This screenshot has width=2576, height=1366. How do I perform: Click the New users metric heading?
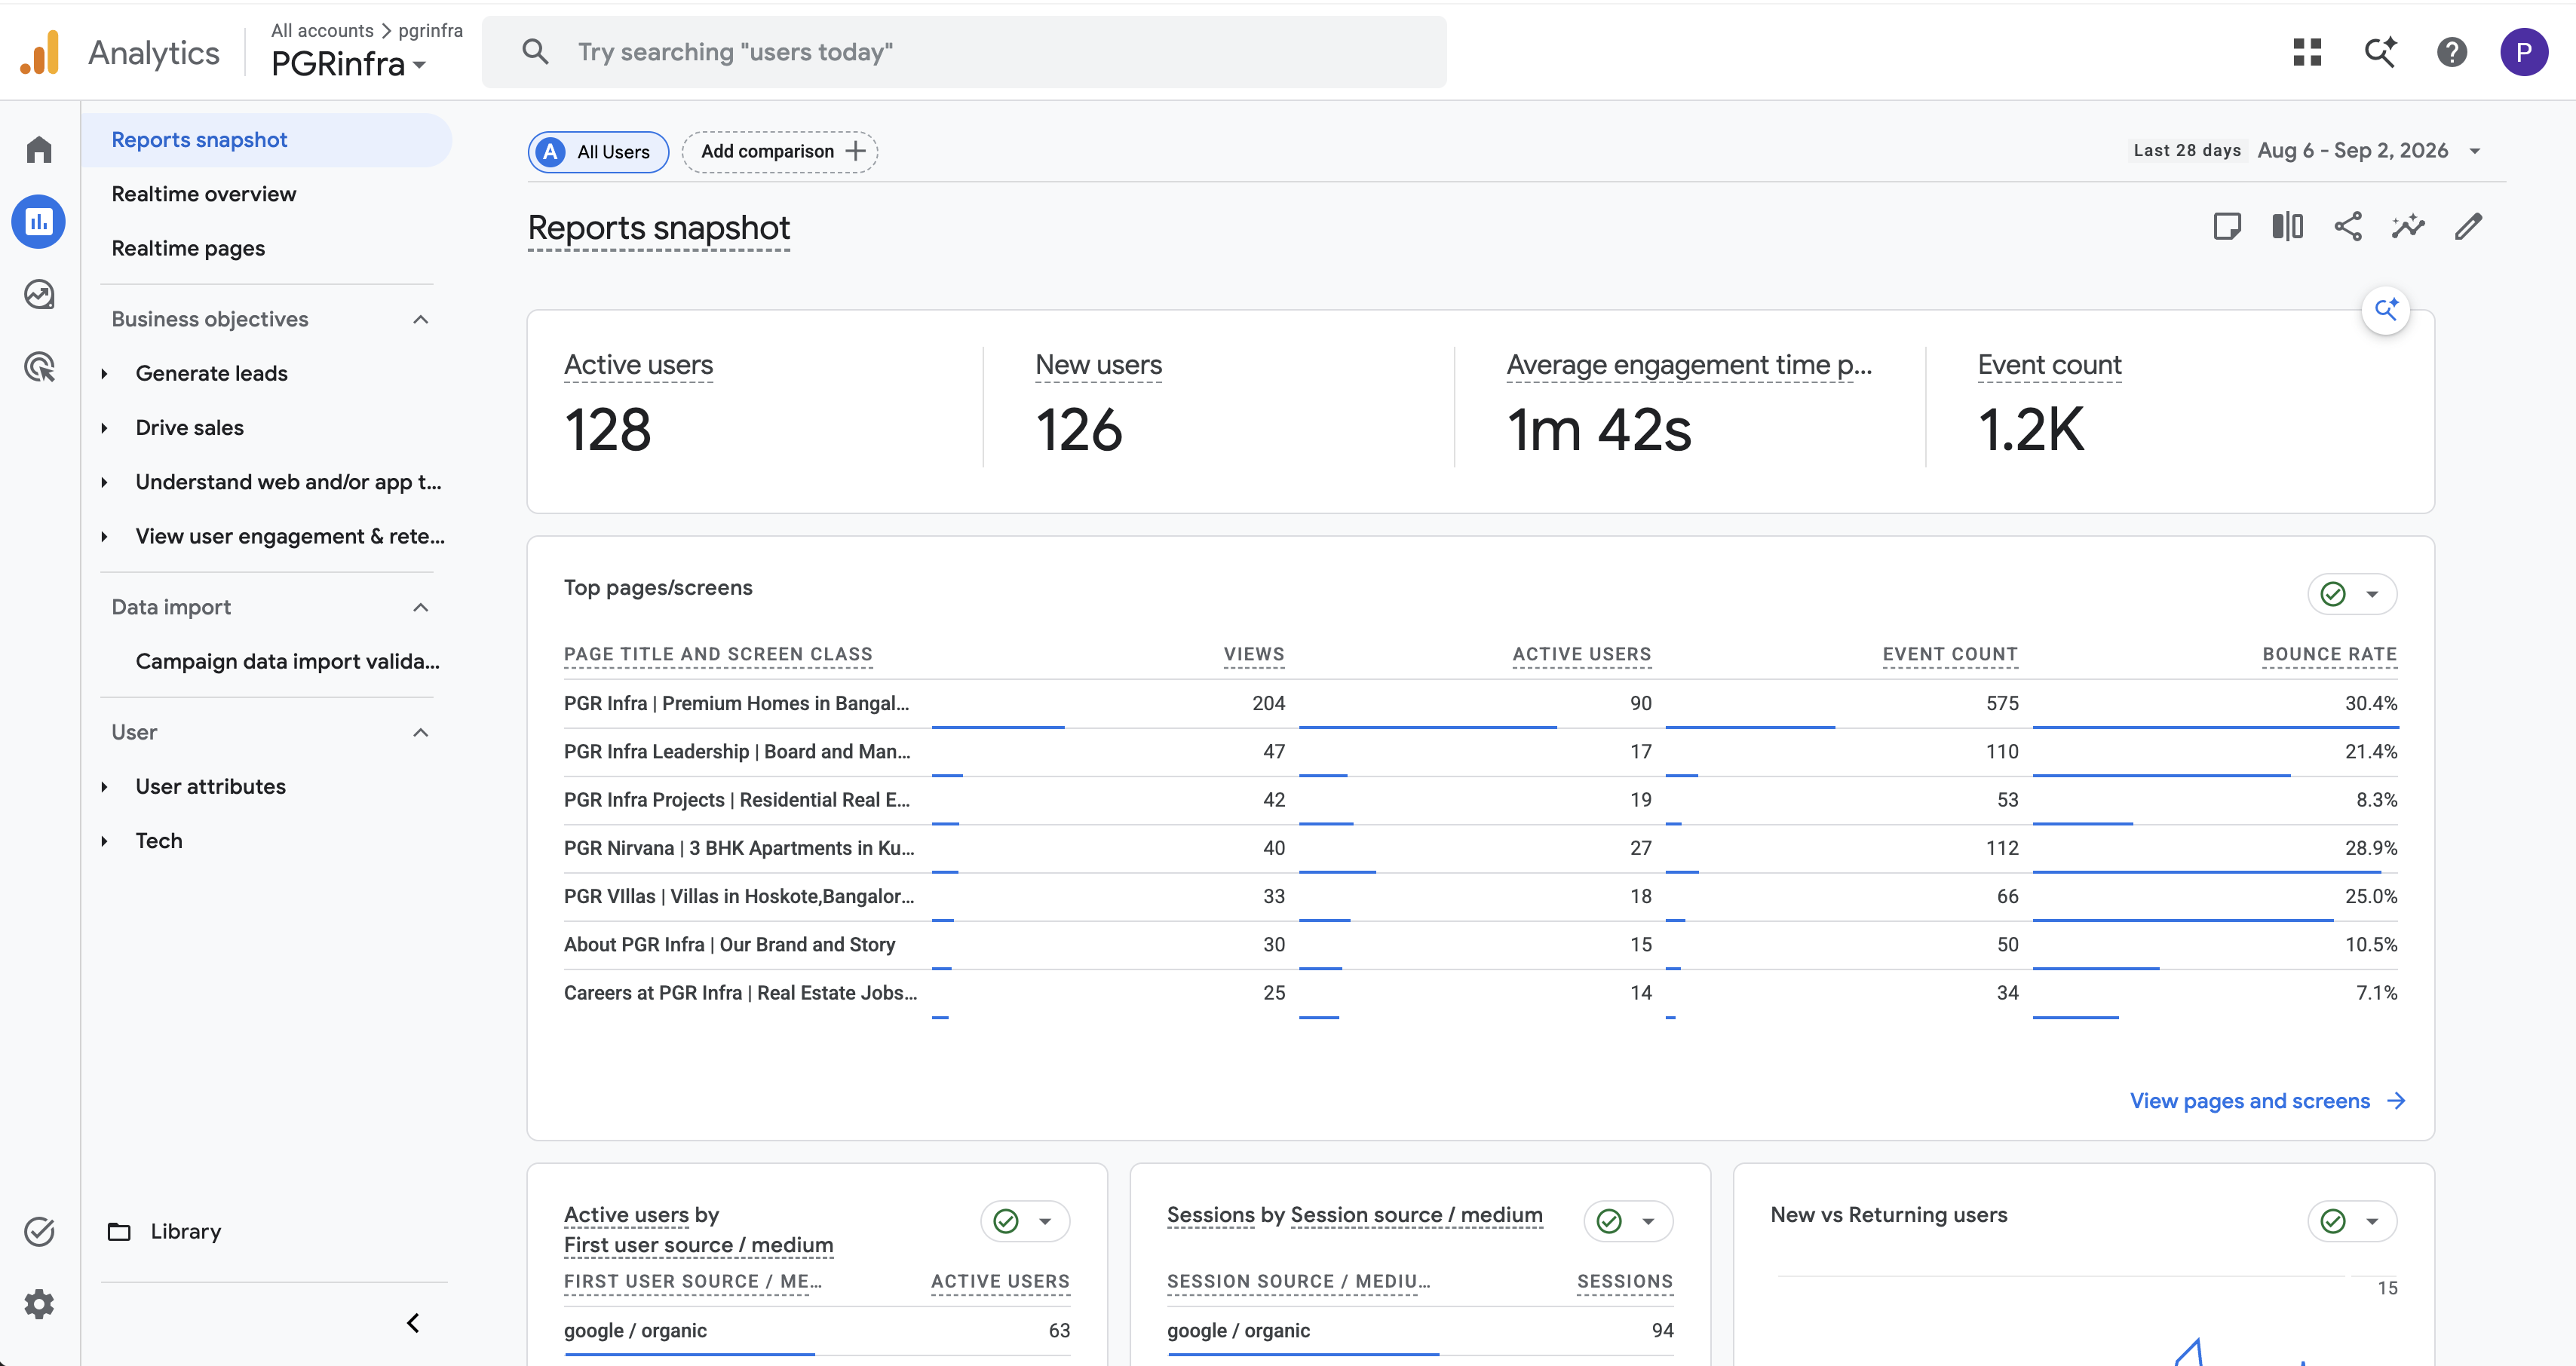tap(1098, 365)
